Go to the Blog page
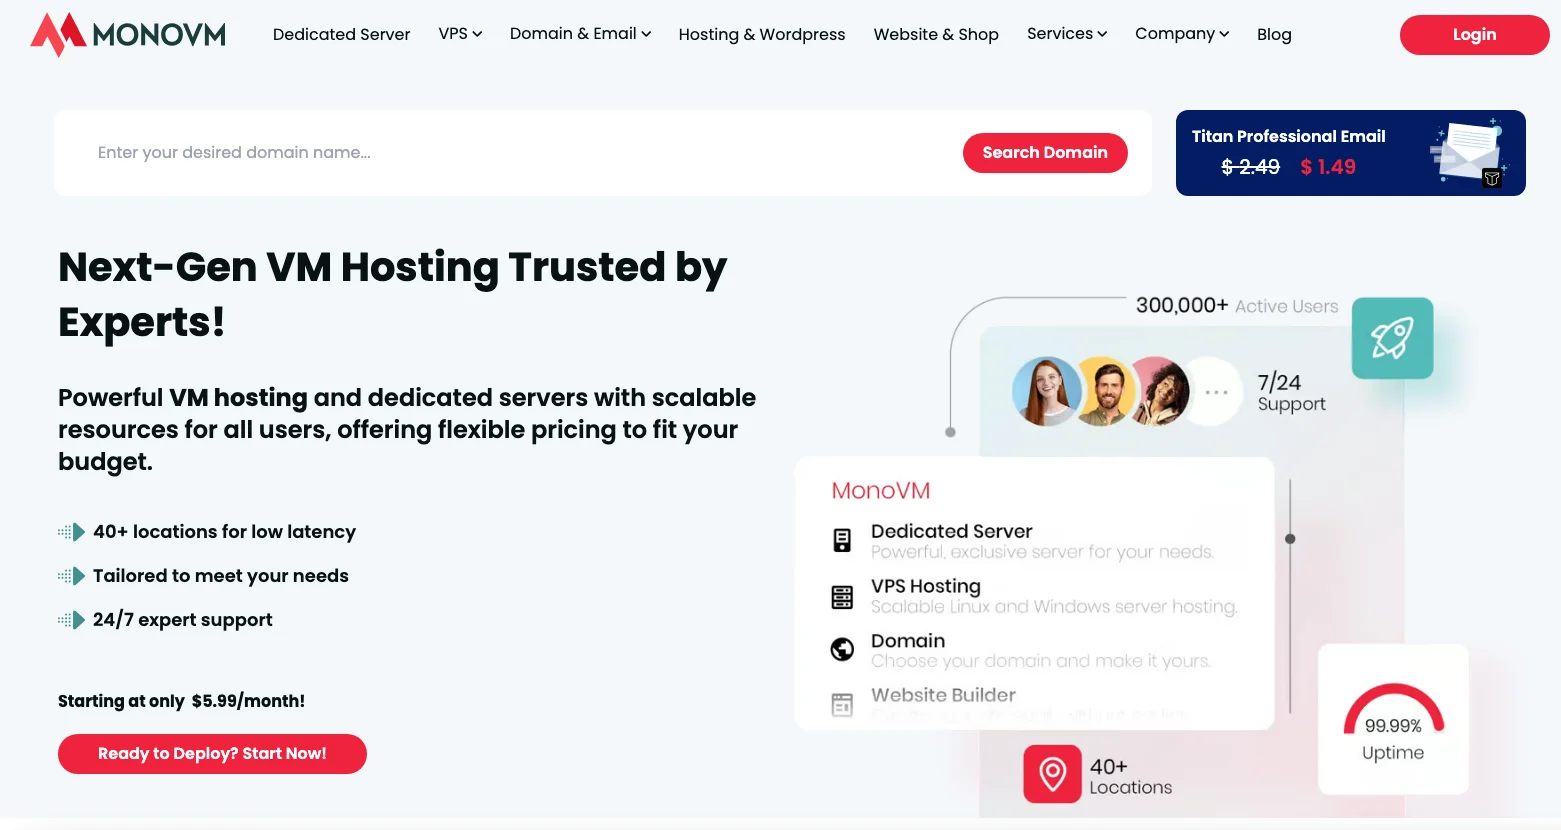Image resolution: width=1561 pixels, height=830 pixels. [x=1274, y=35]
